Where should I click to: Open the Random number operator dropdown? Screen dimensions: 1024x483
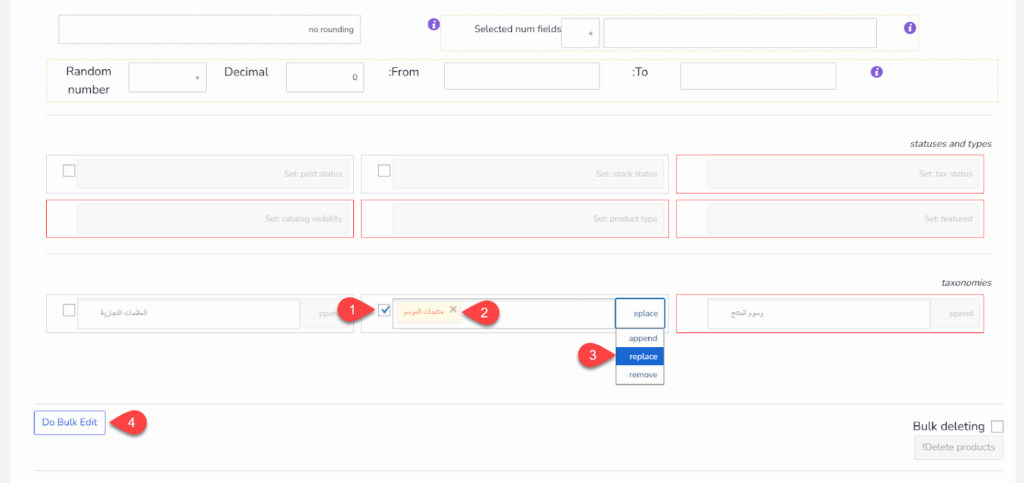(x=167, y=77)
